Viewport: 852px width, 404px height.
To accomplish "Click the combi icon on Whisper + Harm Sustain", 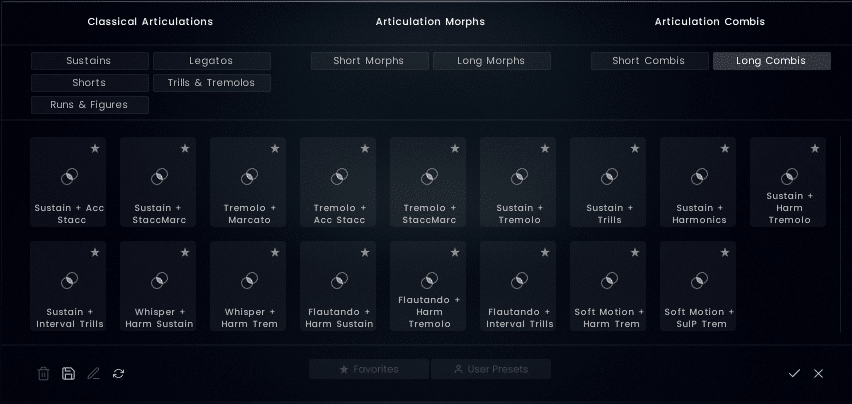I will coord(159,281).
